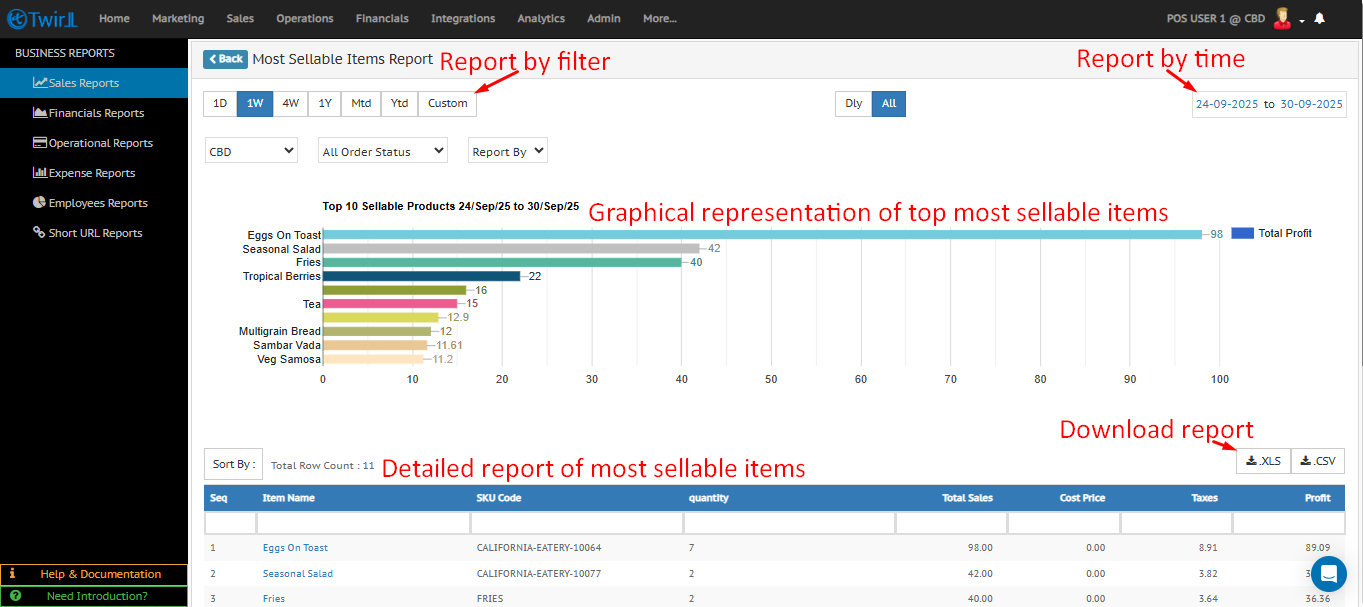Click the Back button
Viewport: 1363px width, 607px height.
(225, 59)
